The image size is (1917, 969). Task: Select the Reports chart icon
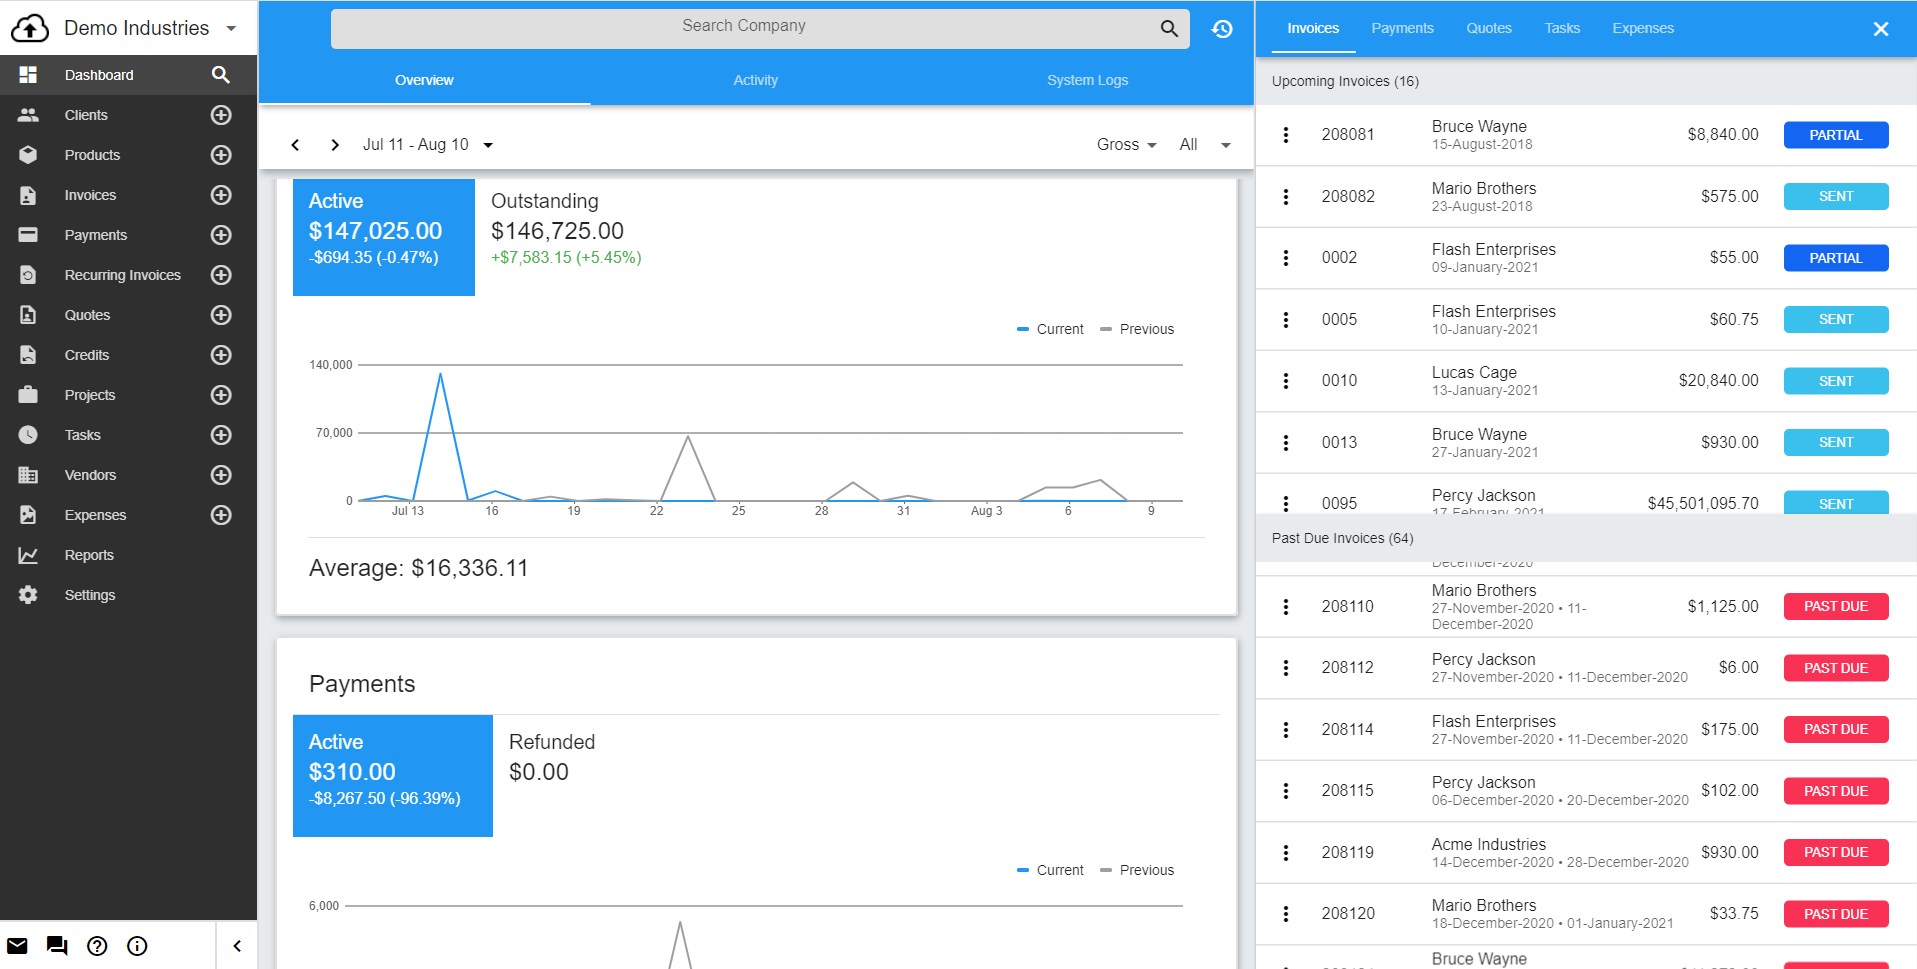tap(29, 555)
